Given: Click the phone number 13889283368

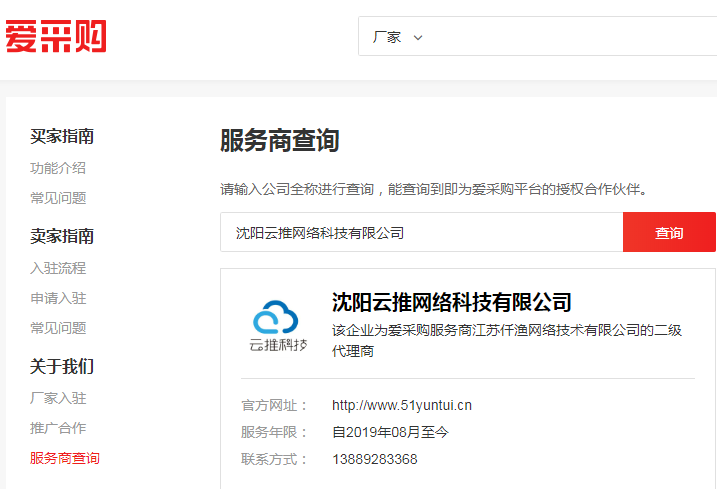Looking at the screenshot, I should [375, 459].
